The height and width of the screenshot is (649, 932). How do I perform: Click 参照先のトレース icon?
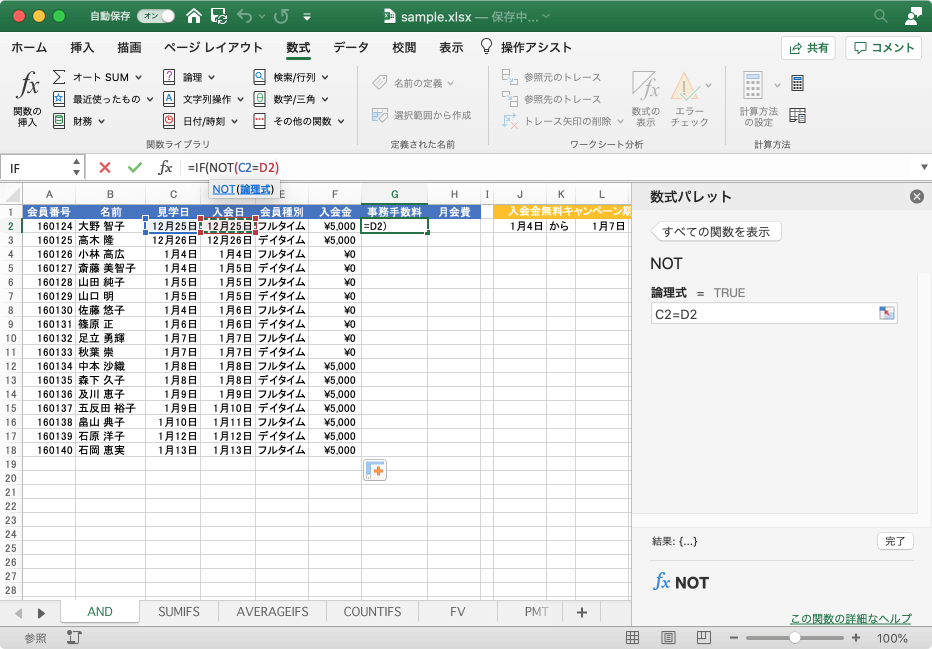(509, 99)
